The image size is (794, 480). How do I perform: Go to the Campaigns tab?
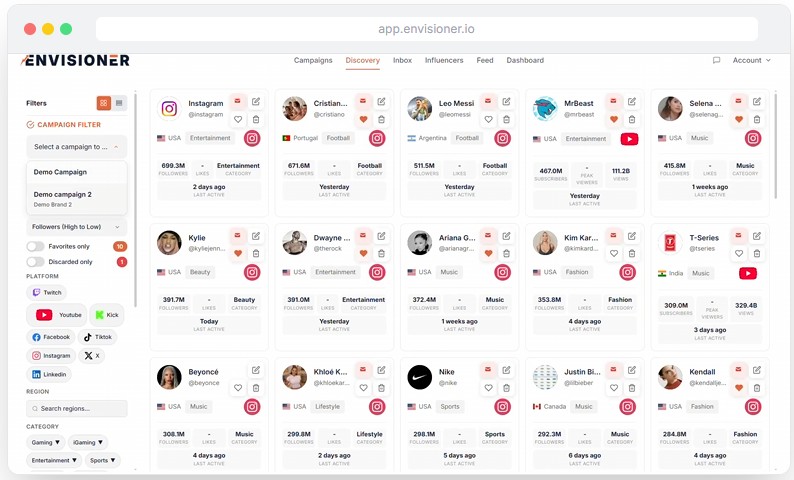tap(313, 60)
